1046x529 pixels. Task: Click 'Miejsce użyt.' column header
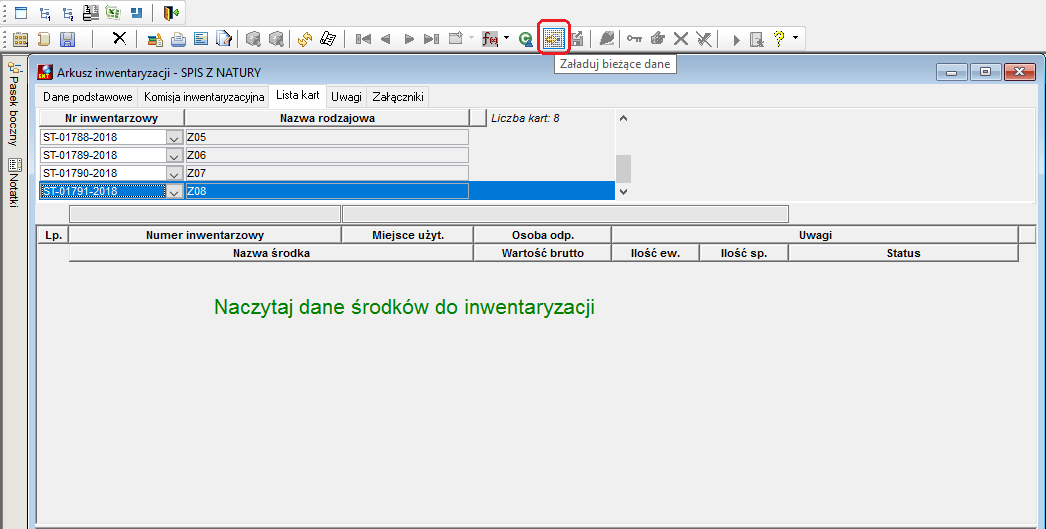click(407, 235)
